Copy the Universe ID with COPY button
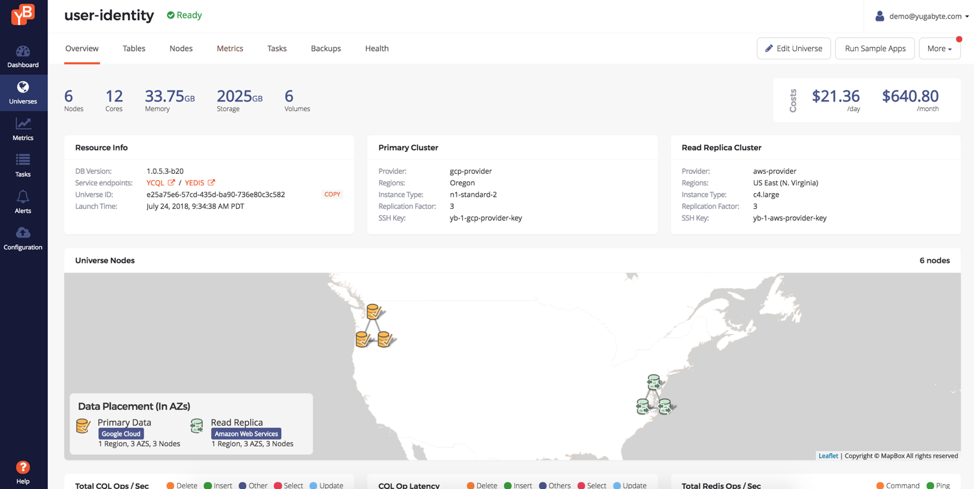Image resolution: width=974 pixels, height=489 pixels. 332,194
